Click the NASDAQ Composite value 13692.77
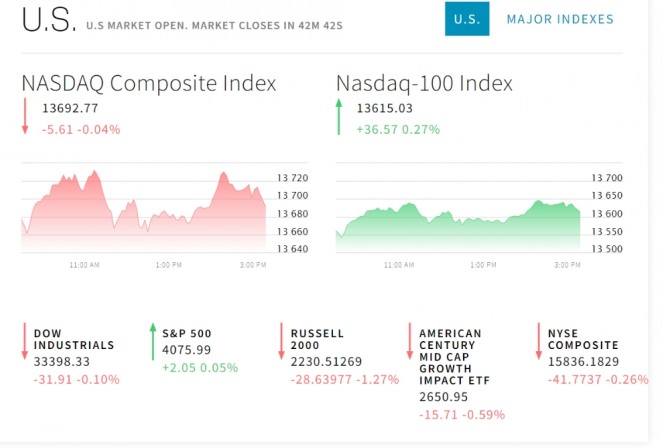This screenshot has width=670, height=448. coord(70,108)
